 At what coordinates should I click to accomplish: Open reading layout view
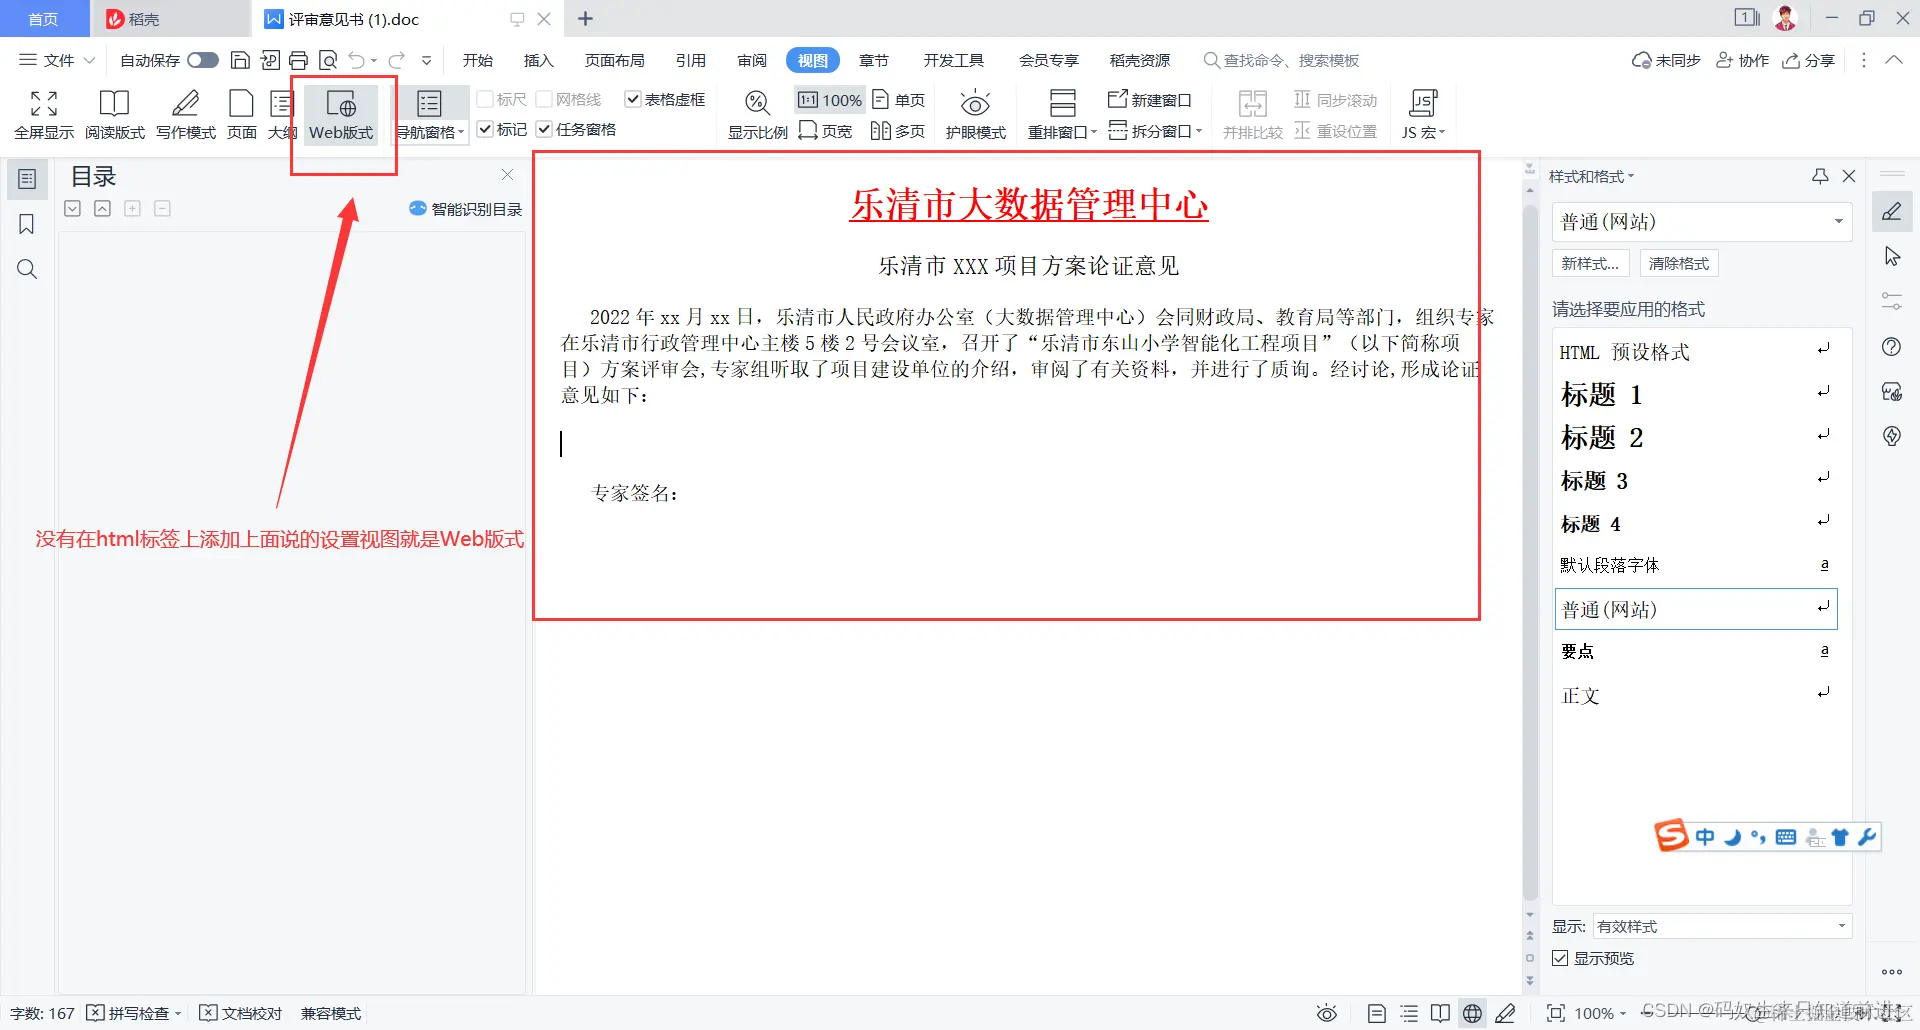coord(114,114)
